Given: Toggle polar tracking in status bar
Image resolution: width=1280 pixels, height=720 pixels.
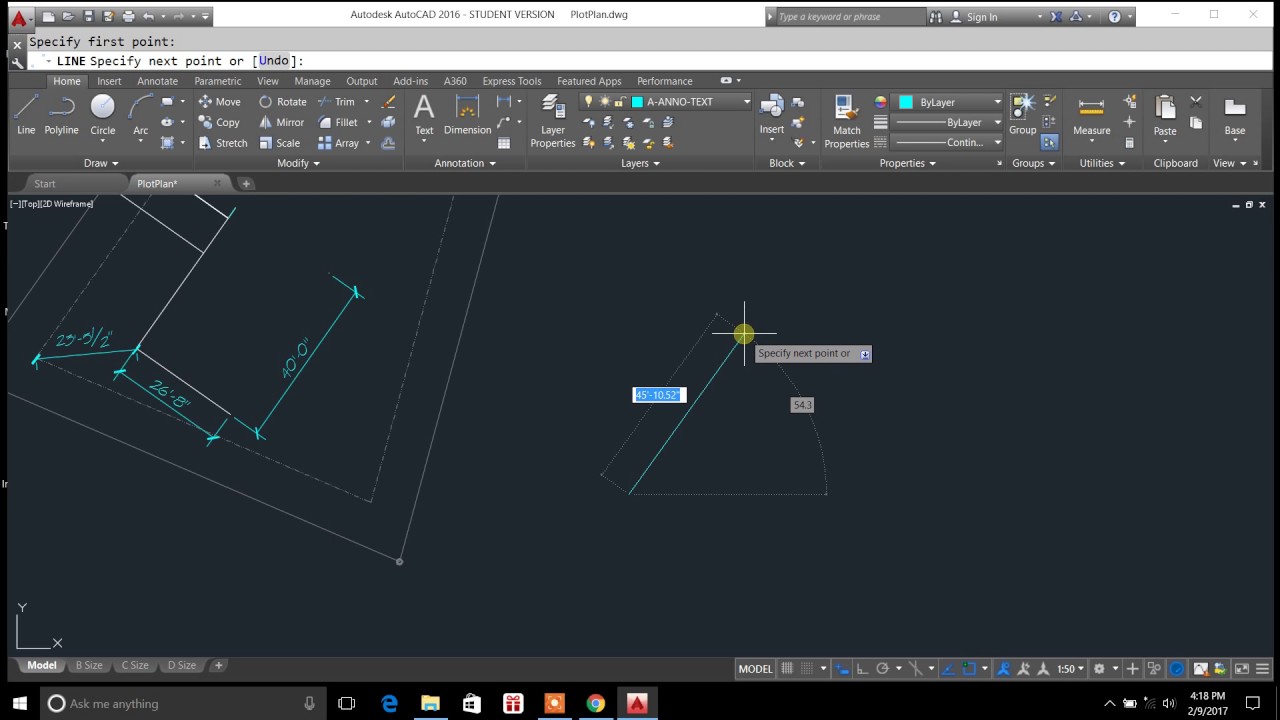Looking at the screenshot, I should (883, 669).
